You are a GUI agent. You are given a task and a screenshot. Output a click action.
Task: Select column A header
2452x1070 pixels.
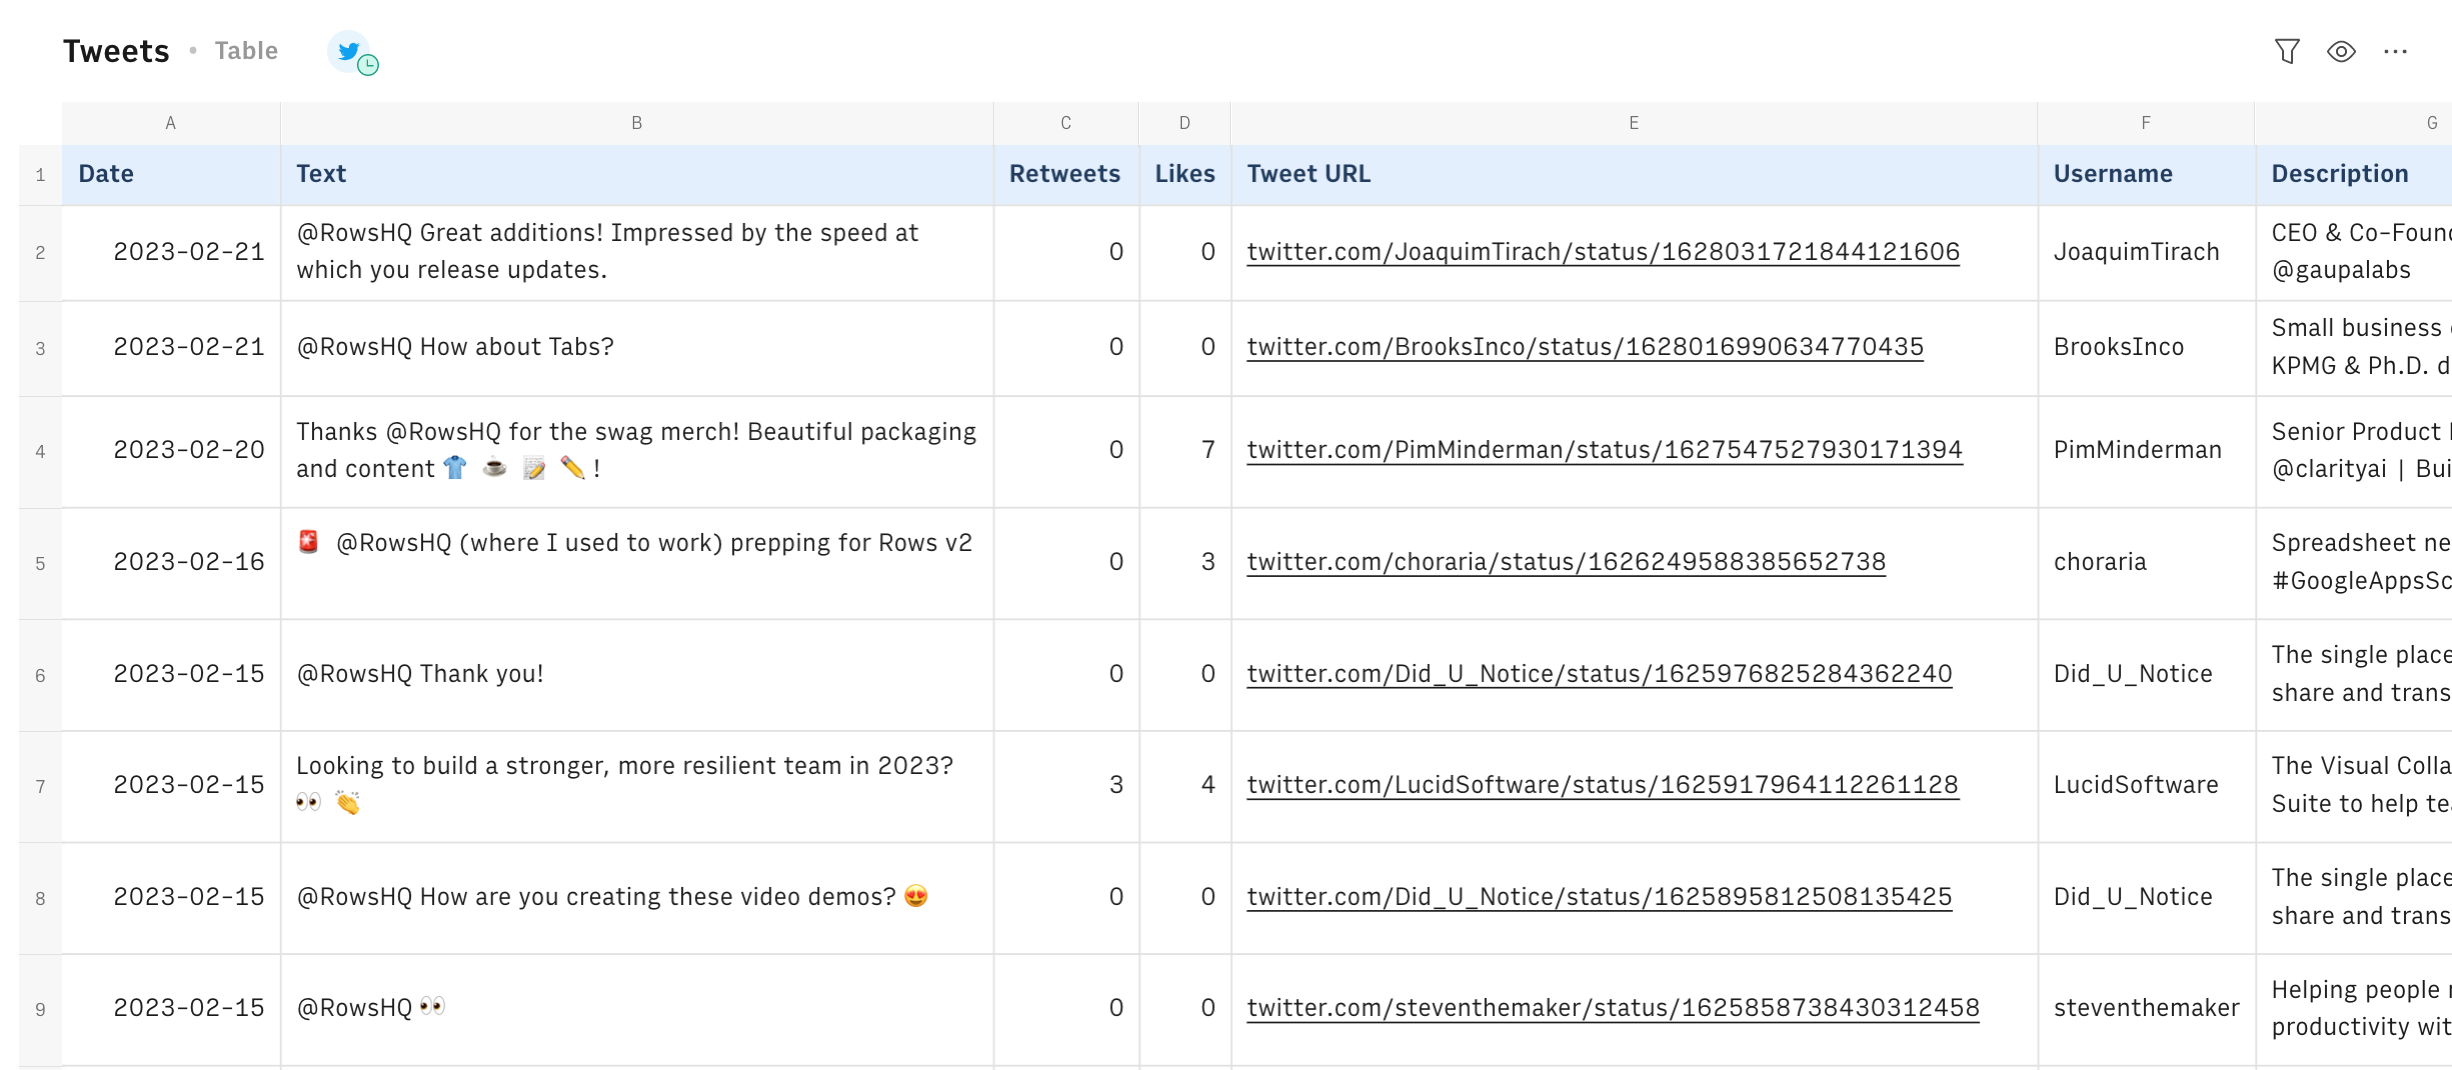tap(171, 123)
